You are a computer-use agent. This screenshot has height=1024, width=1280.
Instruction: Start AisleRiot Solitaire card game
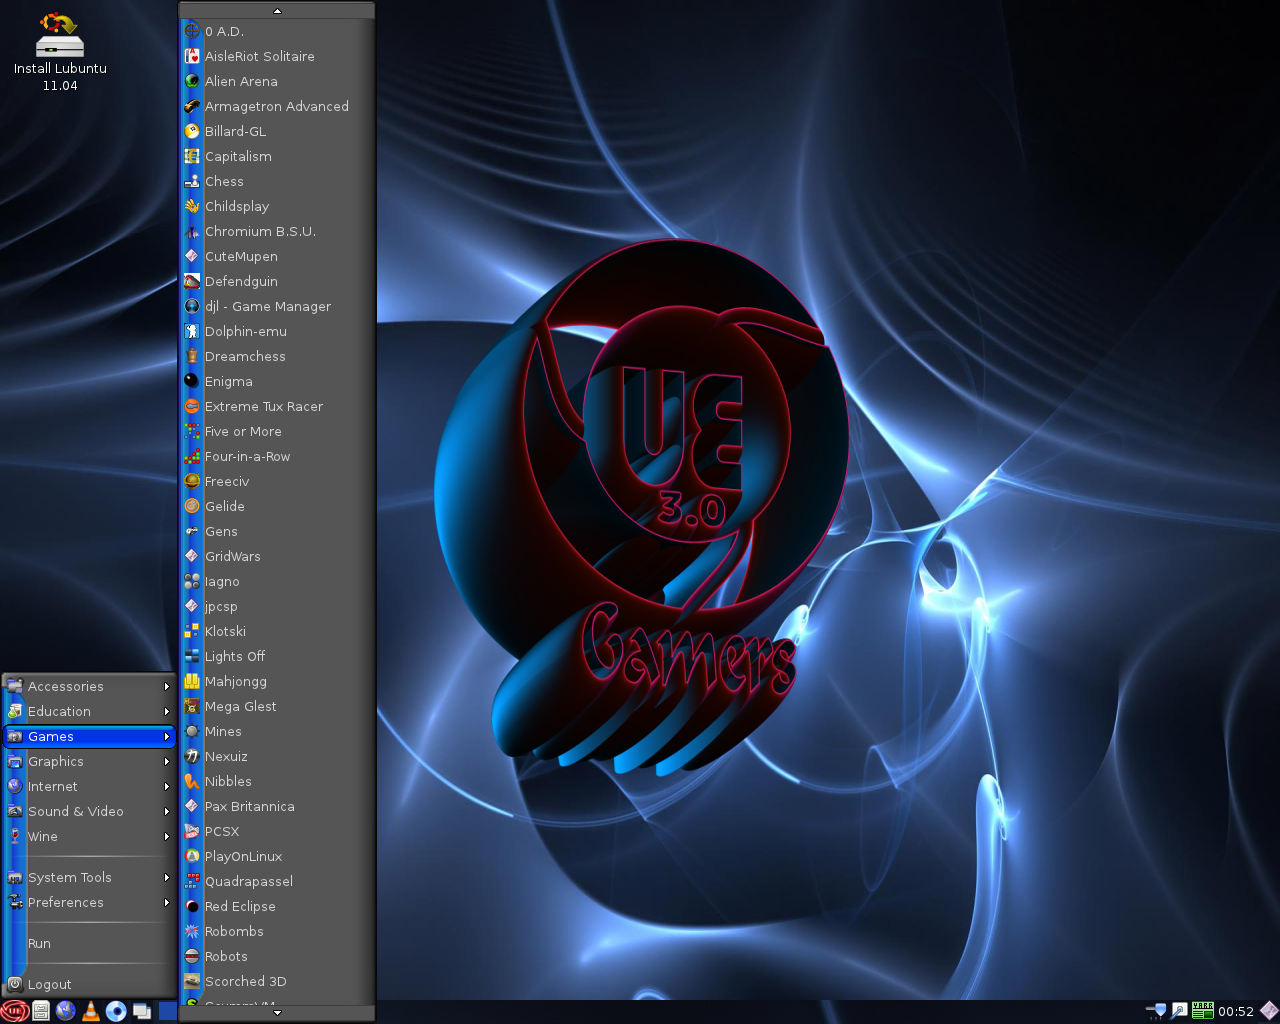click(x=277, y=56)
